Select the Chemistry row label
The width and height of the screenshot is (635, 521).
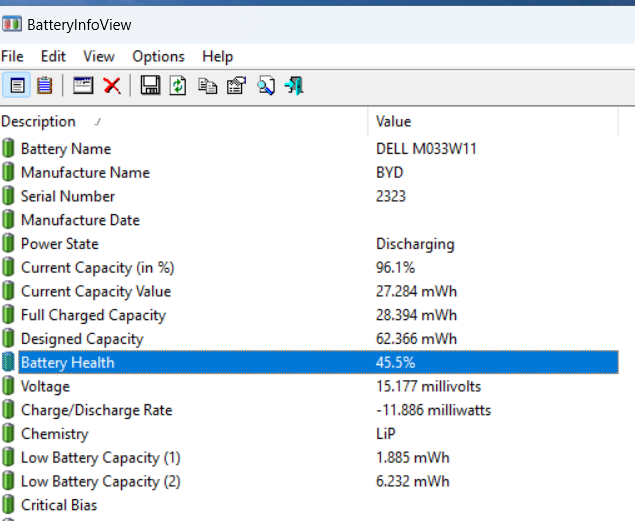pyautogui.click(x=55, y=434)
